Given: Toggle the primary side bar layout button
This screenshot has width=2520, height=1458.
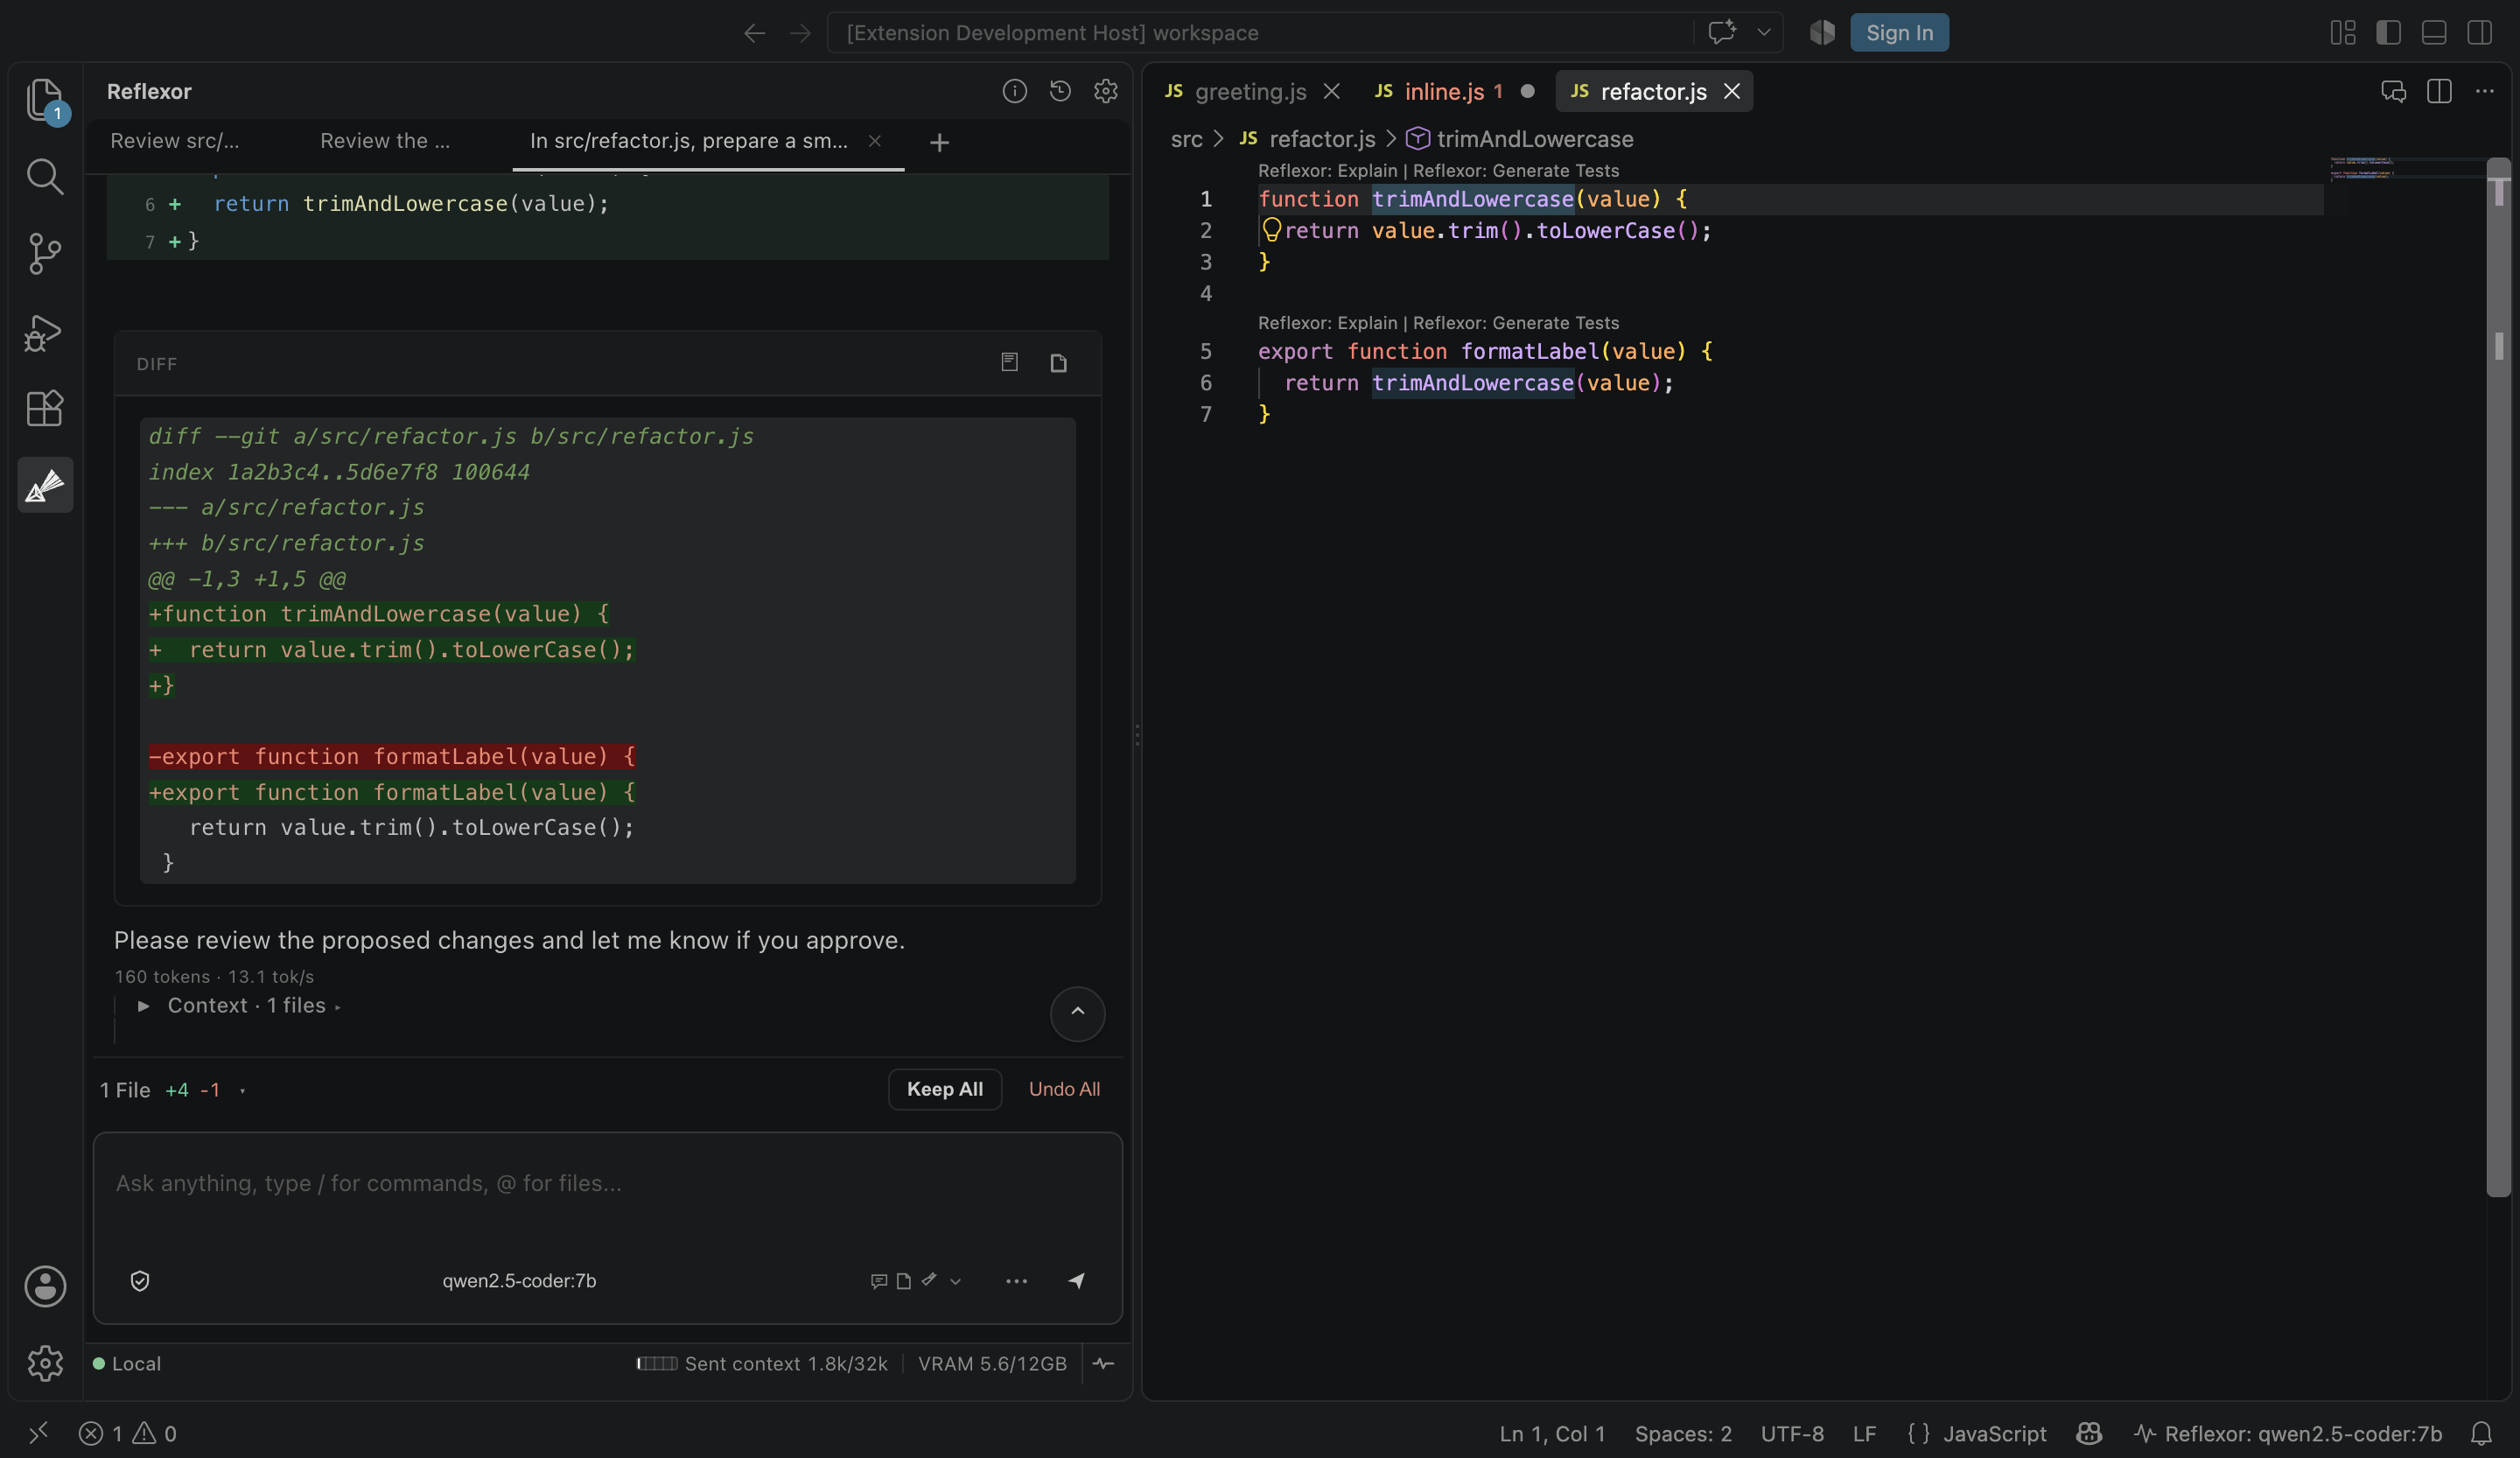Looking at the screenshot, I should coord(2389,32).
